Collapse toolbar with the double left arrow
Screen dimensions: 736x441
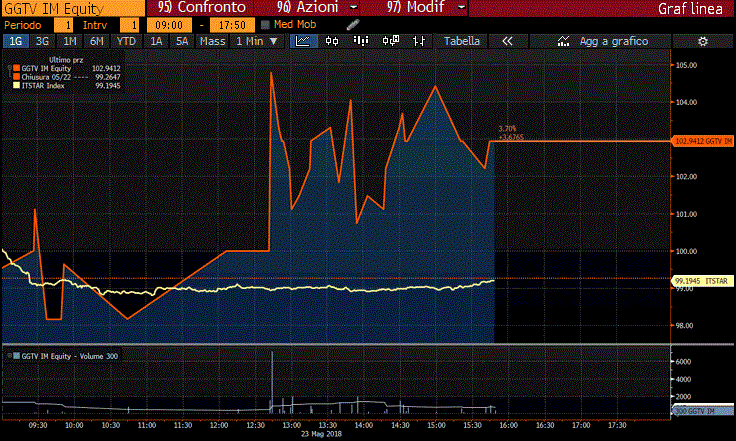pos(507,41)
